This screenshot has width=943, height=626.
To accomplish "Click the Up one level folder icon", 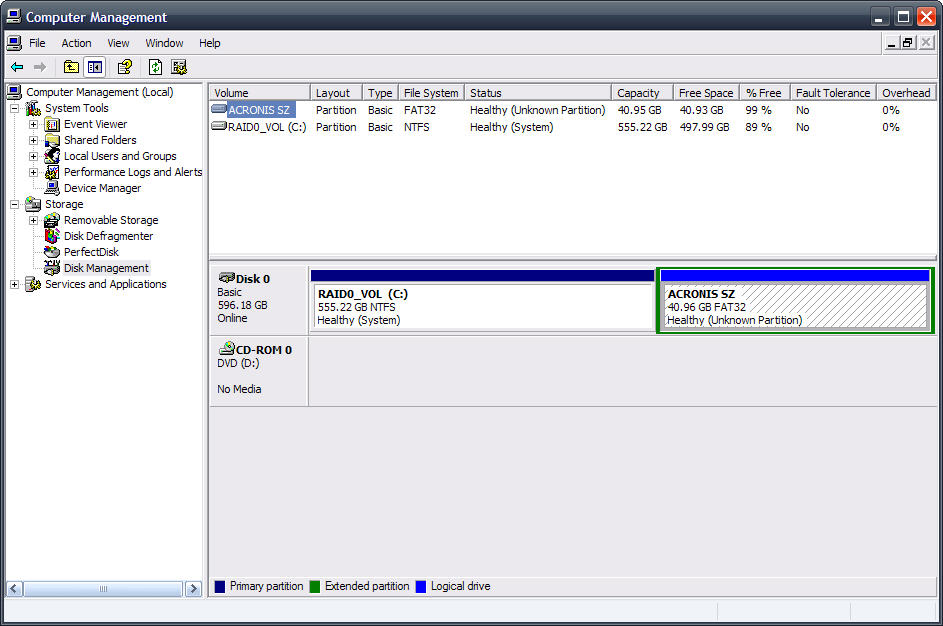I will pos(71,67).
